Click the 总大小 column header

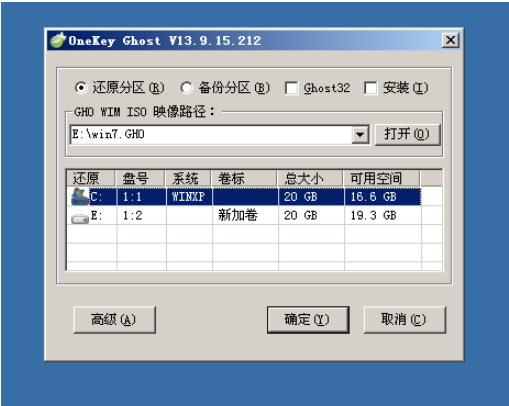pos(310,178)
